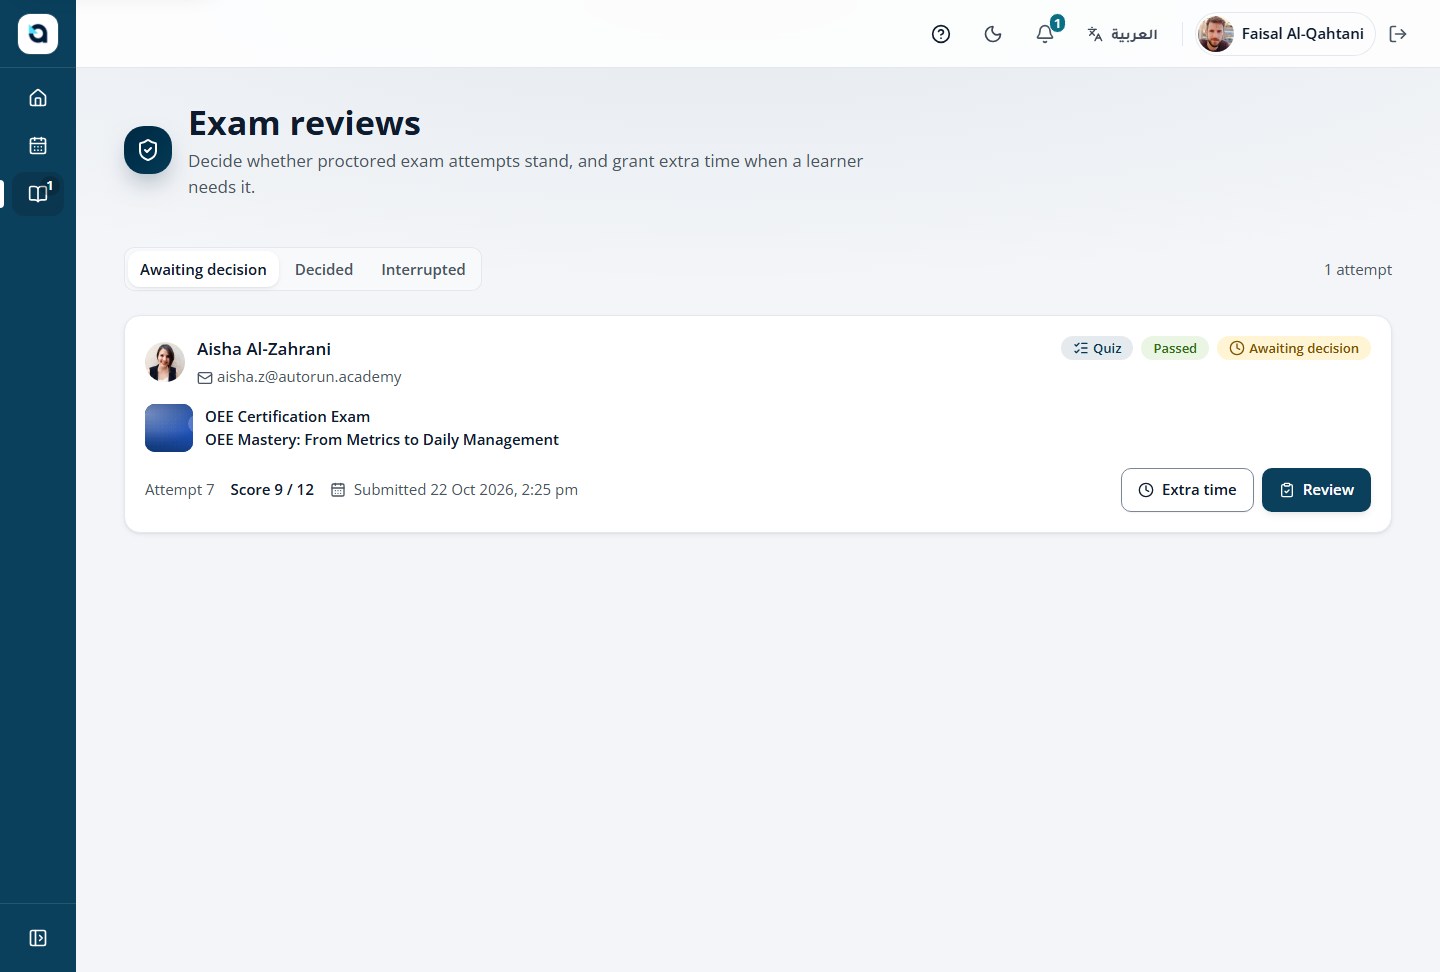Click the 1 attempt counter
This screenshot has width=1440, height=972.
click(x=1358, y=270)
